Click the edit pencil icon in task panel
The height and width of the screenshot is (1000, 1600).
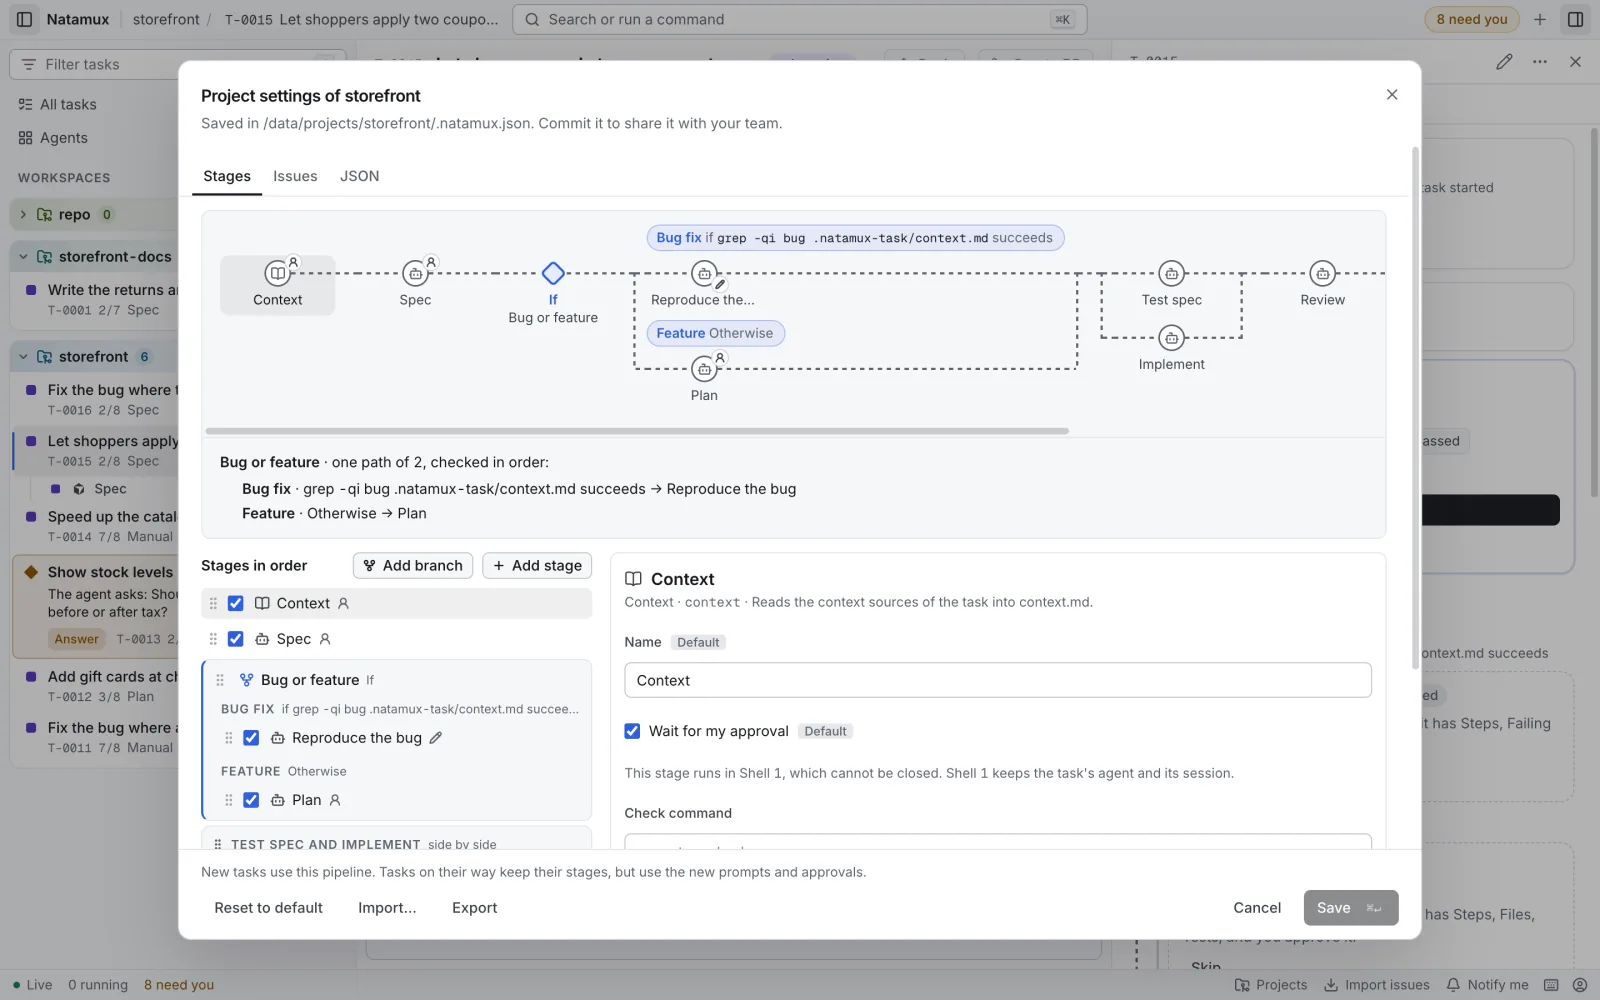(x=1504, y=62)
